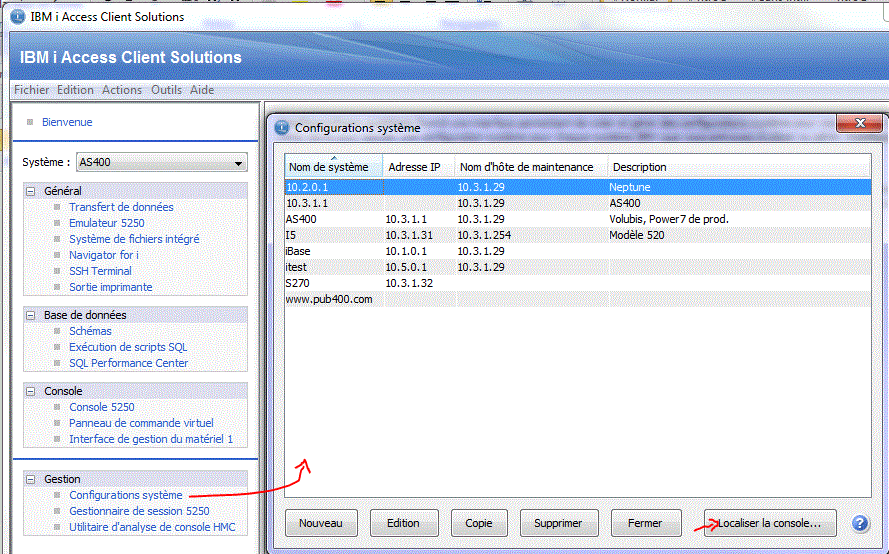
Task: Click the Supprimer button
Action: (558, 523)
